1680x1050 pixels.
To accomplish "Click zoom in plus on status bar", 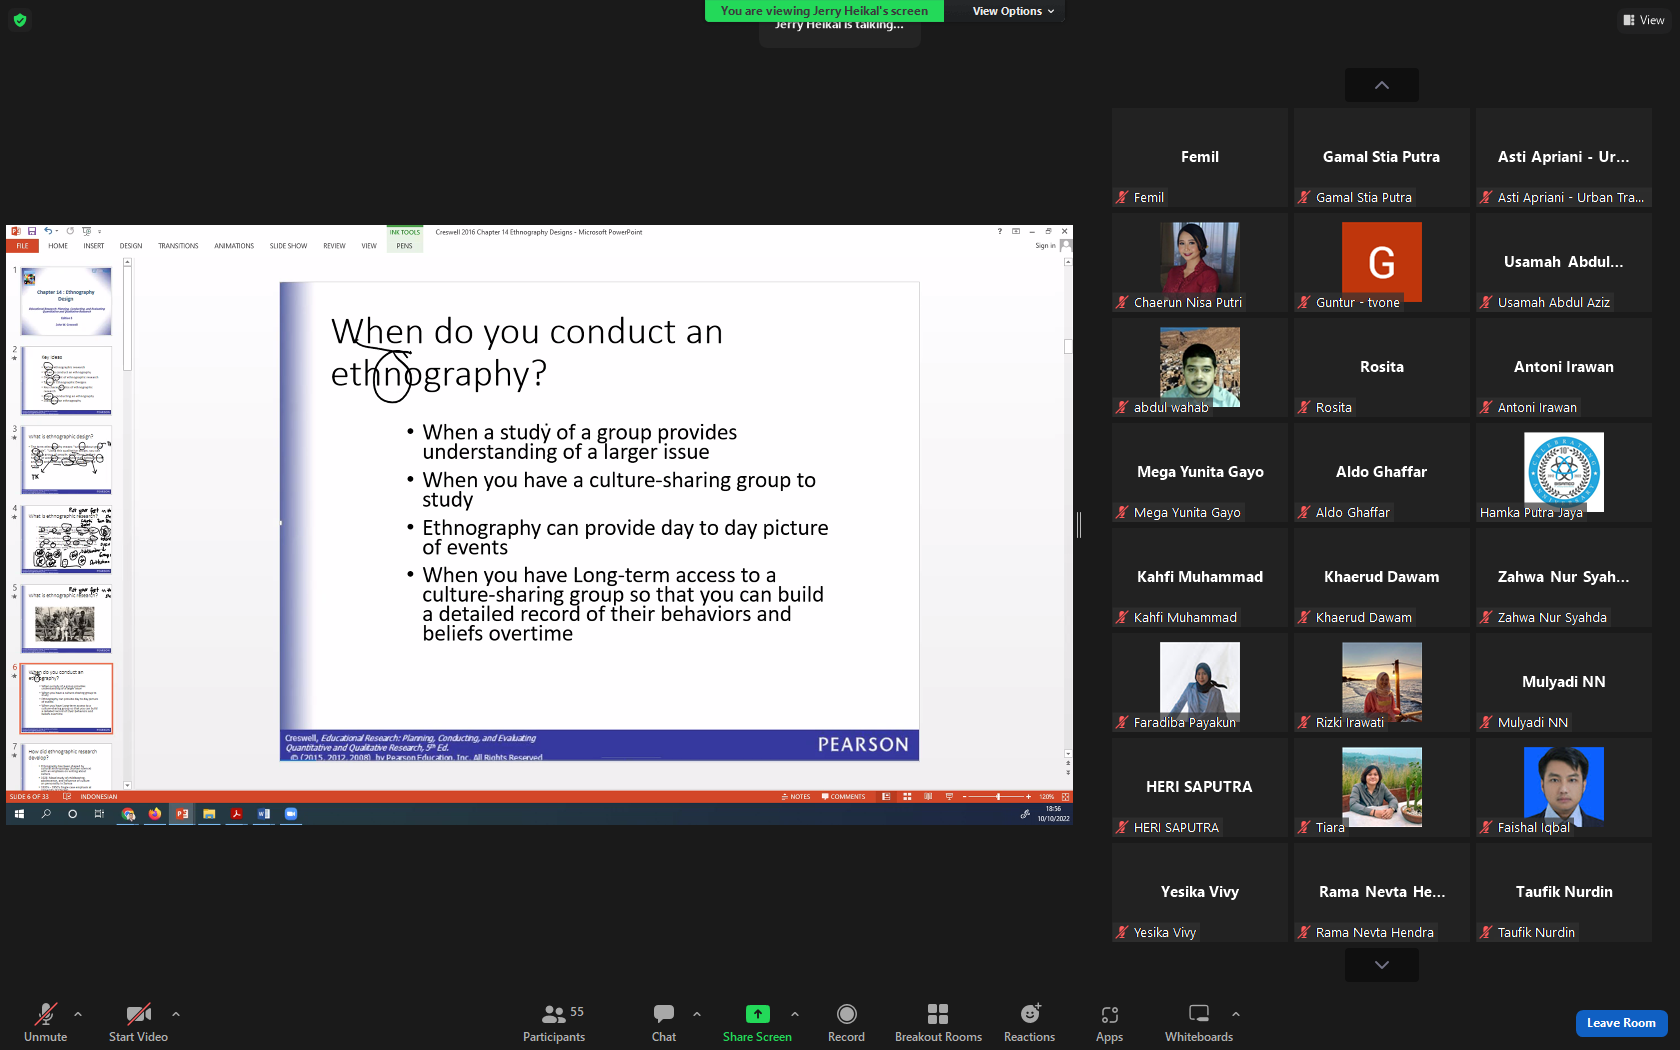I will coord(1029,797).
